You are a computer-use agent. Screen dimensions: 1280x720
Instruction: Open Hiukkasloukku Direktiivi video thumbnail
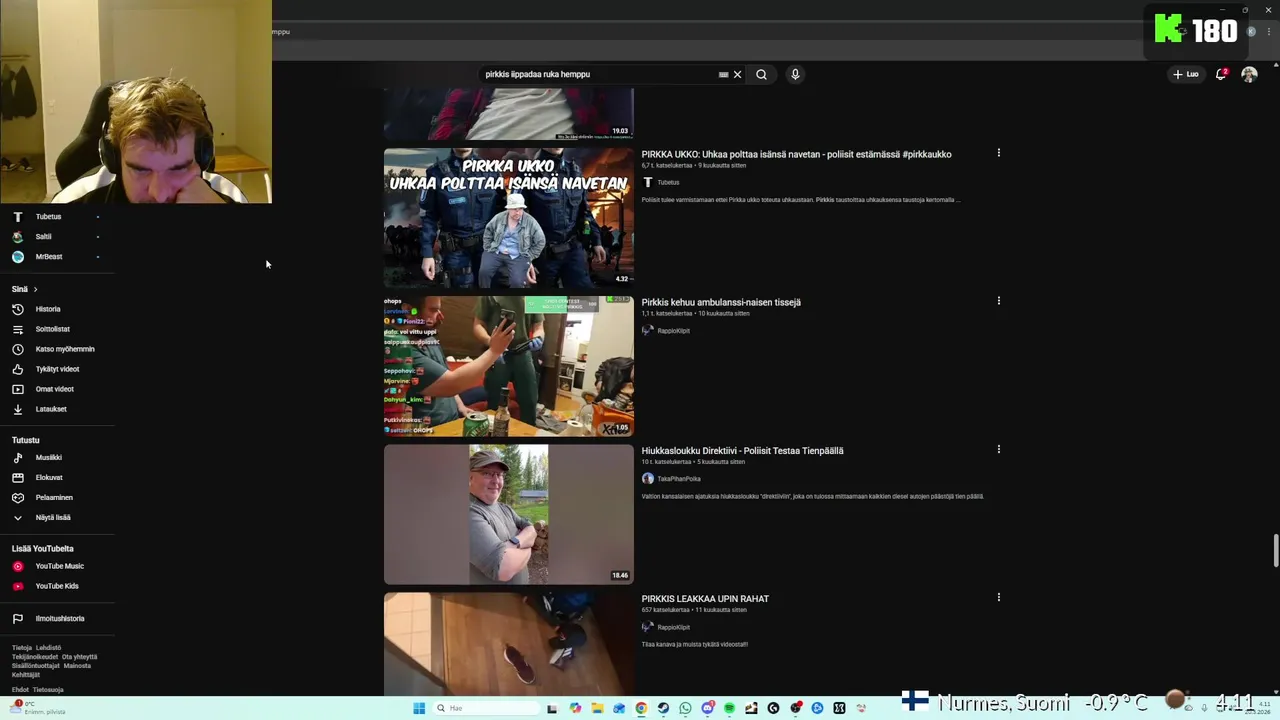pyautogui.click(x=509, y=514)
